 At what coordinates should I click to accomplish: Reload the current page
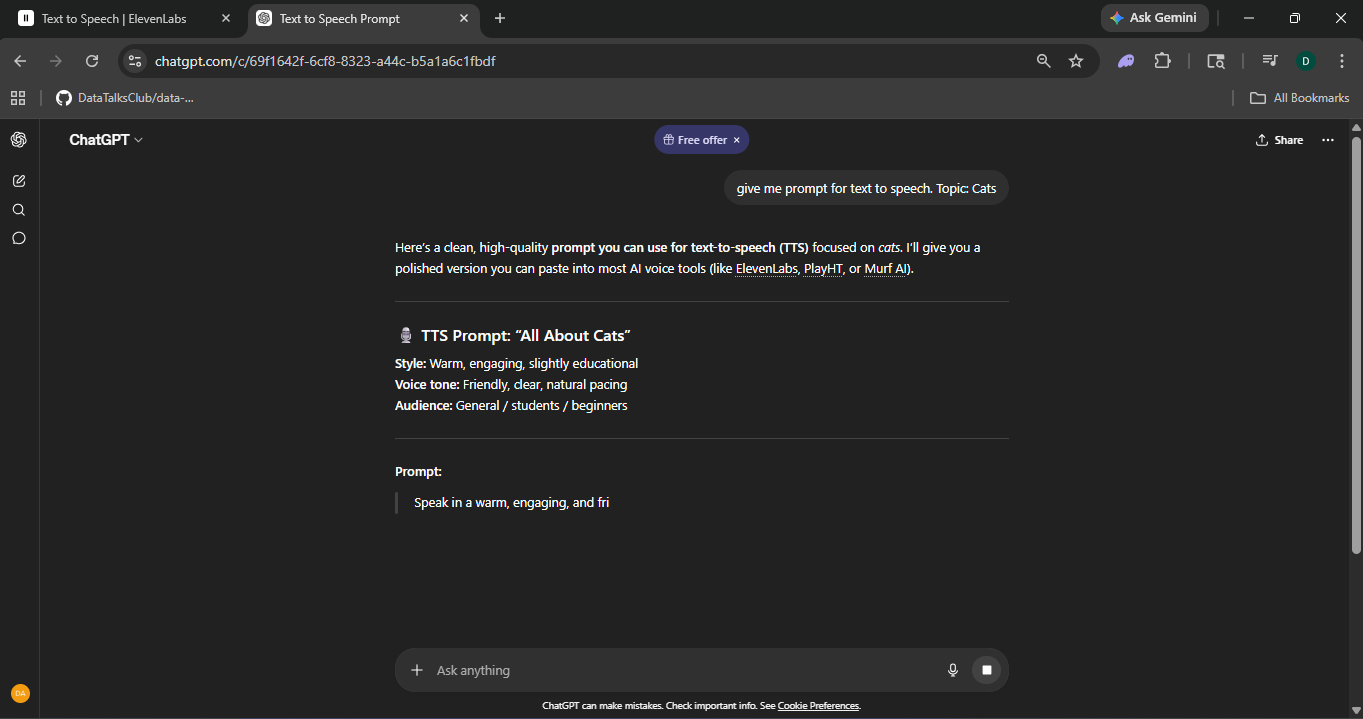click(x=92, y=61)
